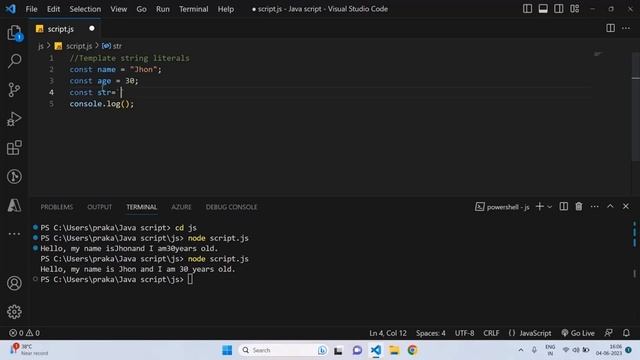Open errors and warnings count in status bar
This screenshot has height=360, width=640.
[x=24, y=333]
